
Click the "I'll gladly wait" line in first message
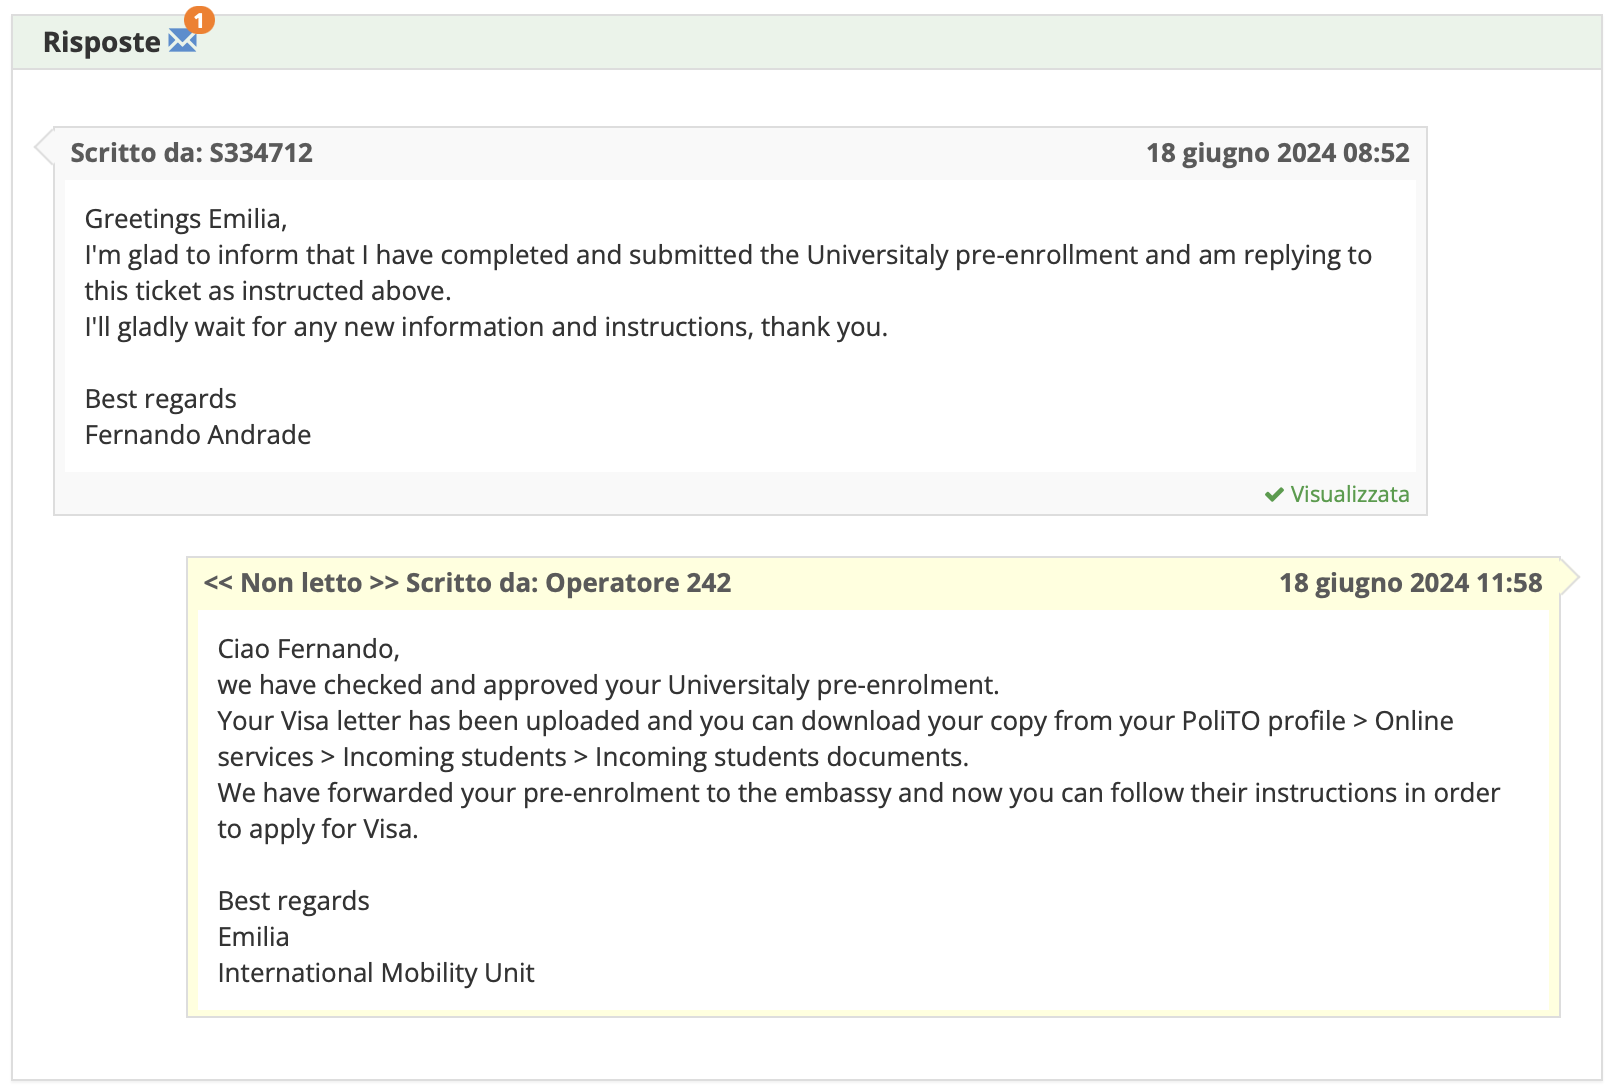click(486, 327)
